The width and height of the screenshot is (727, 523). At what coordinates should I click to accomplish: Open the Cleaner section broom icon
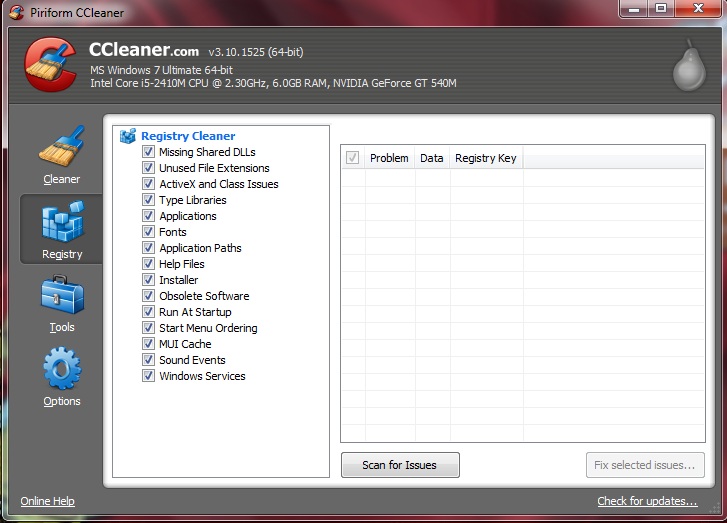tap(62, 146)
